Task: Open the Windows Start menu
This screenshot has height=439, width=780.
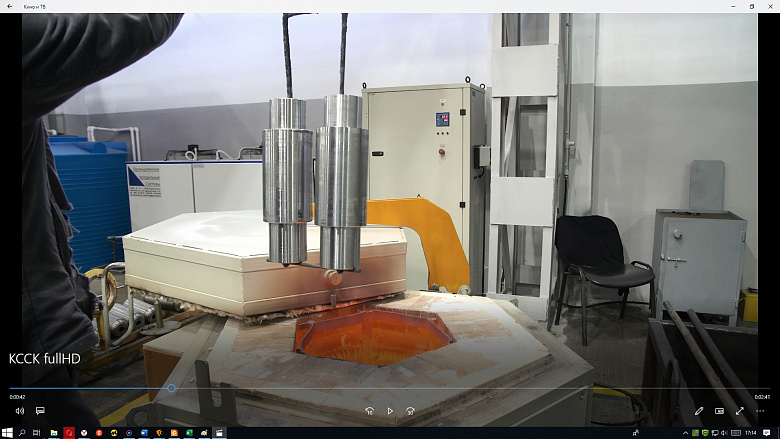Action: (8, 432)
